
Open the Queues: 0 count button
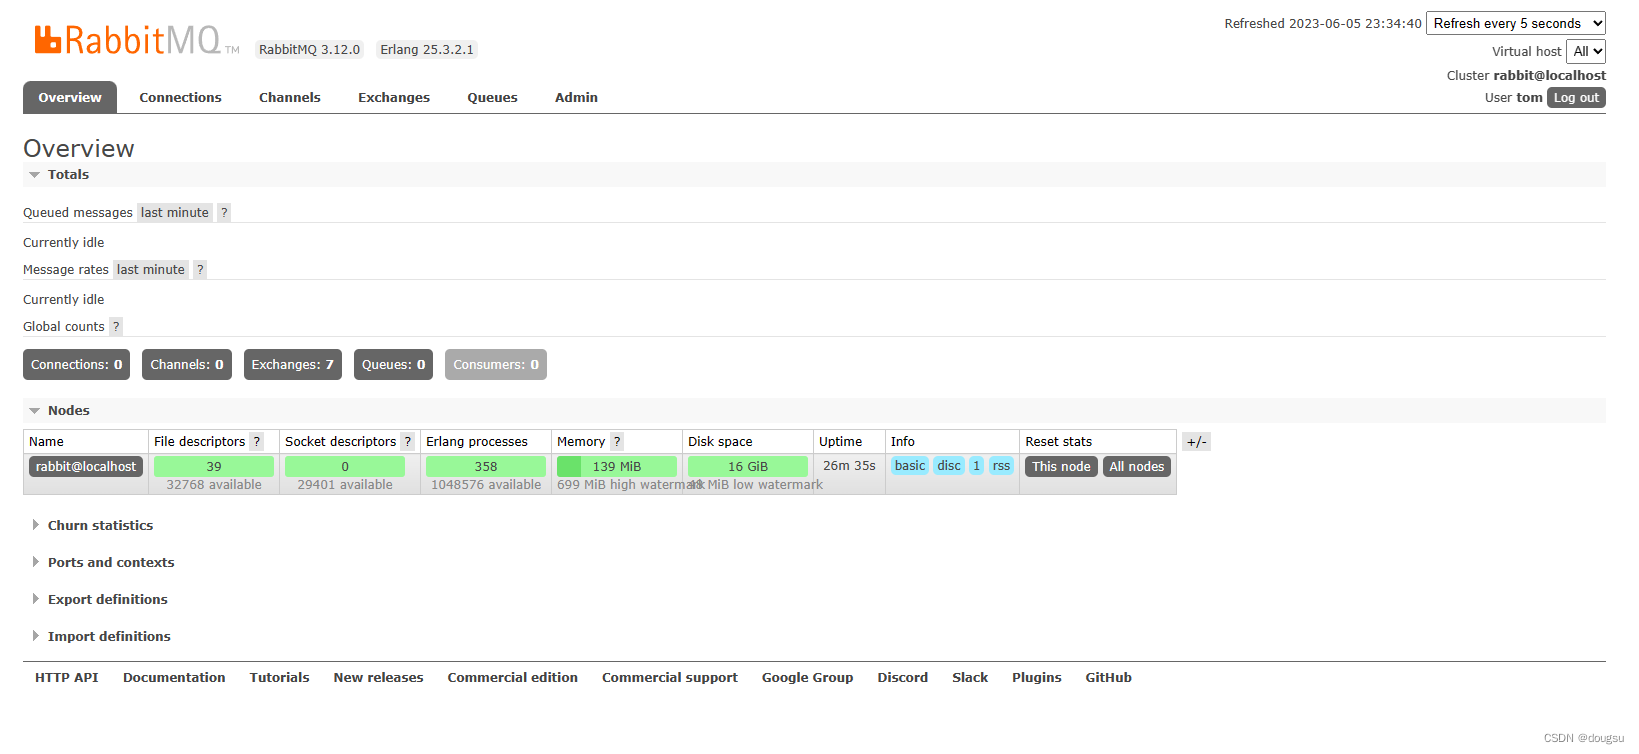tap(394, 365)
